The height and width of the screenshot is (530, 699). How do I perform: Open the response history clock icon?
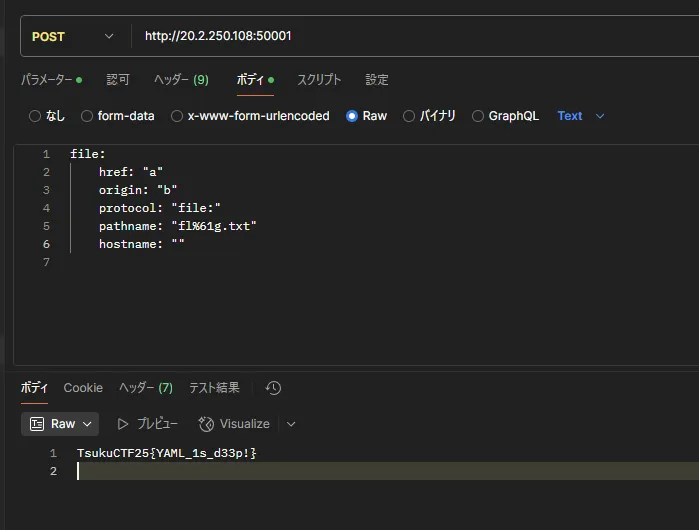273,388
